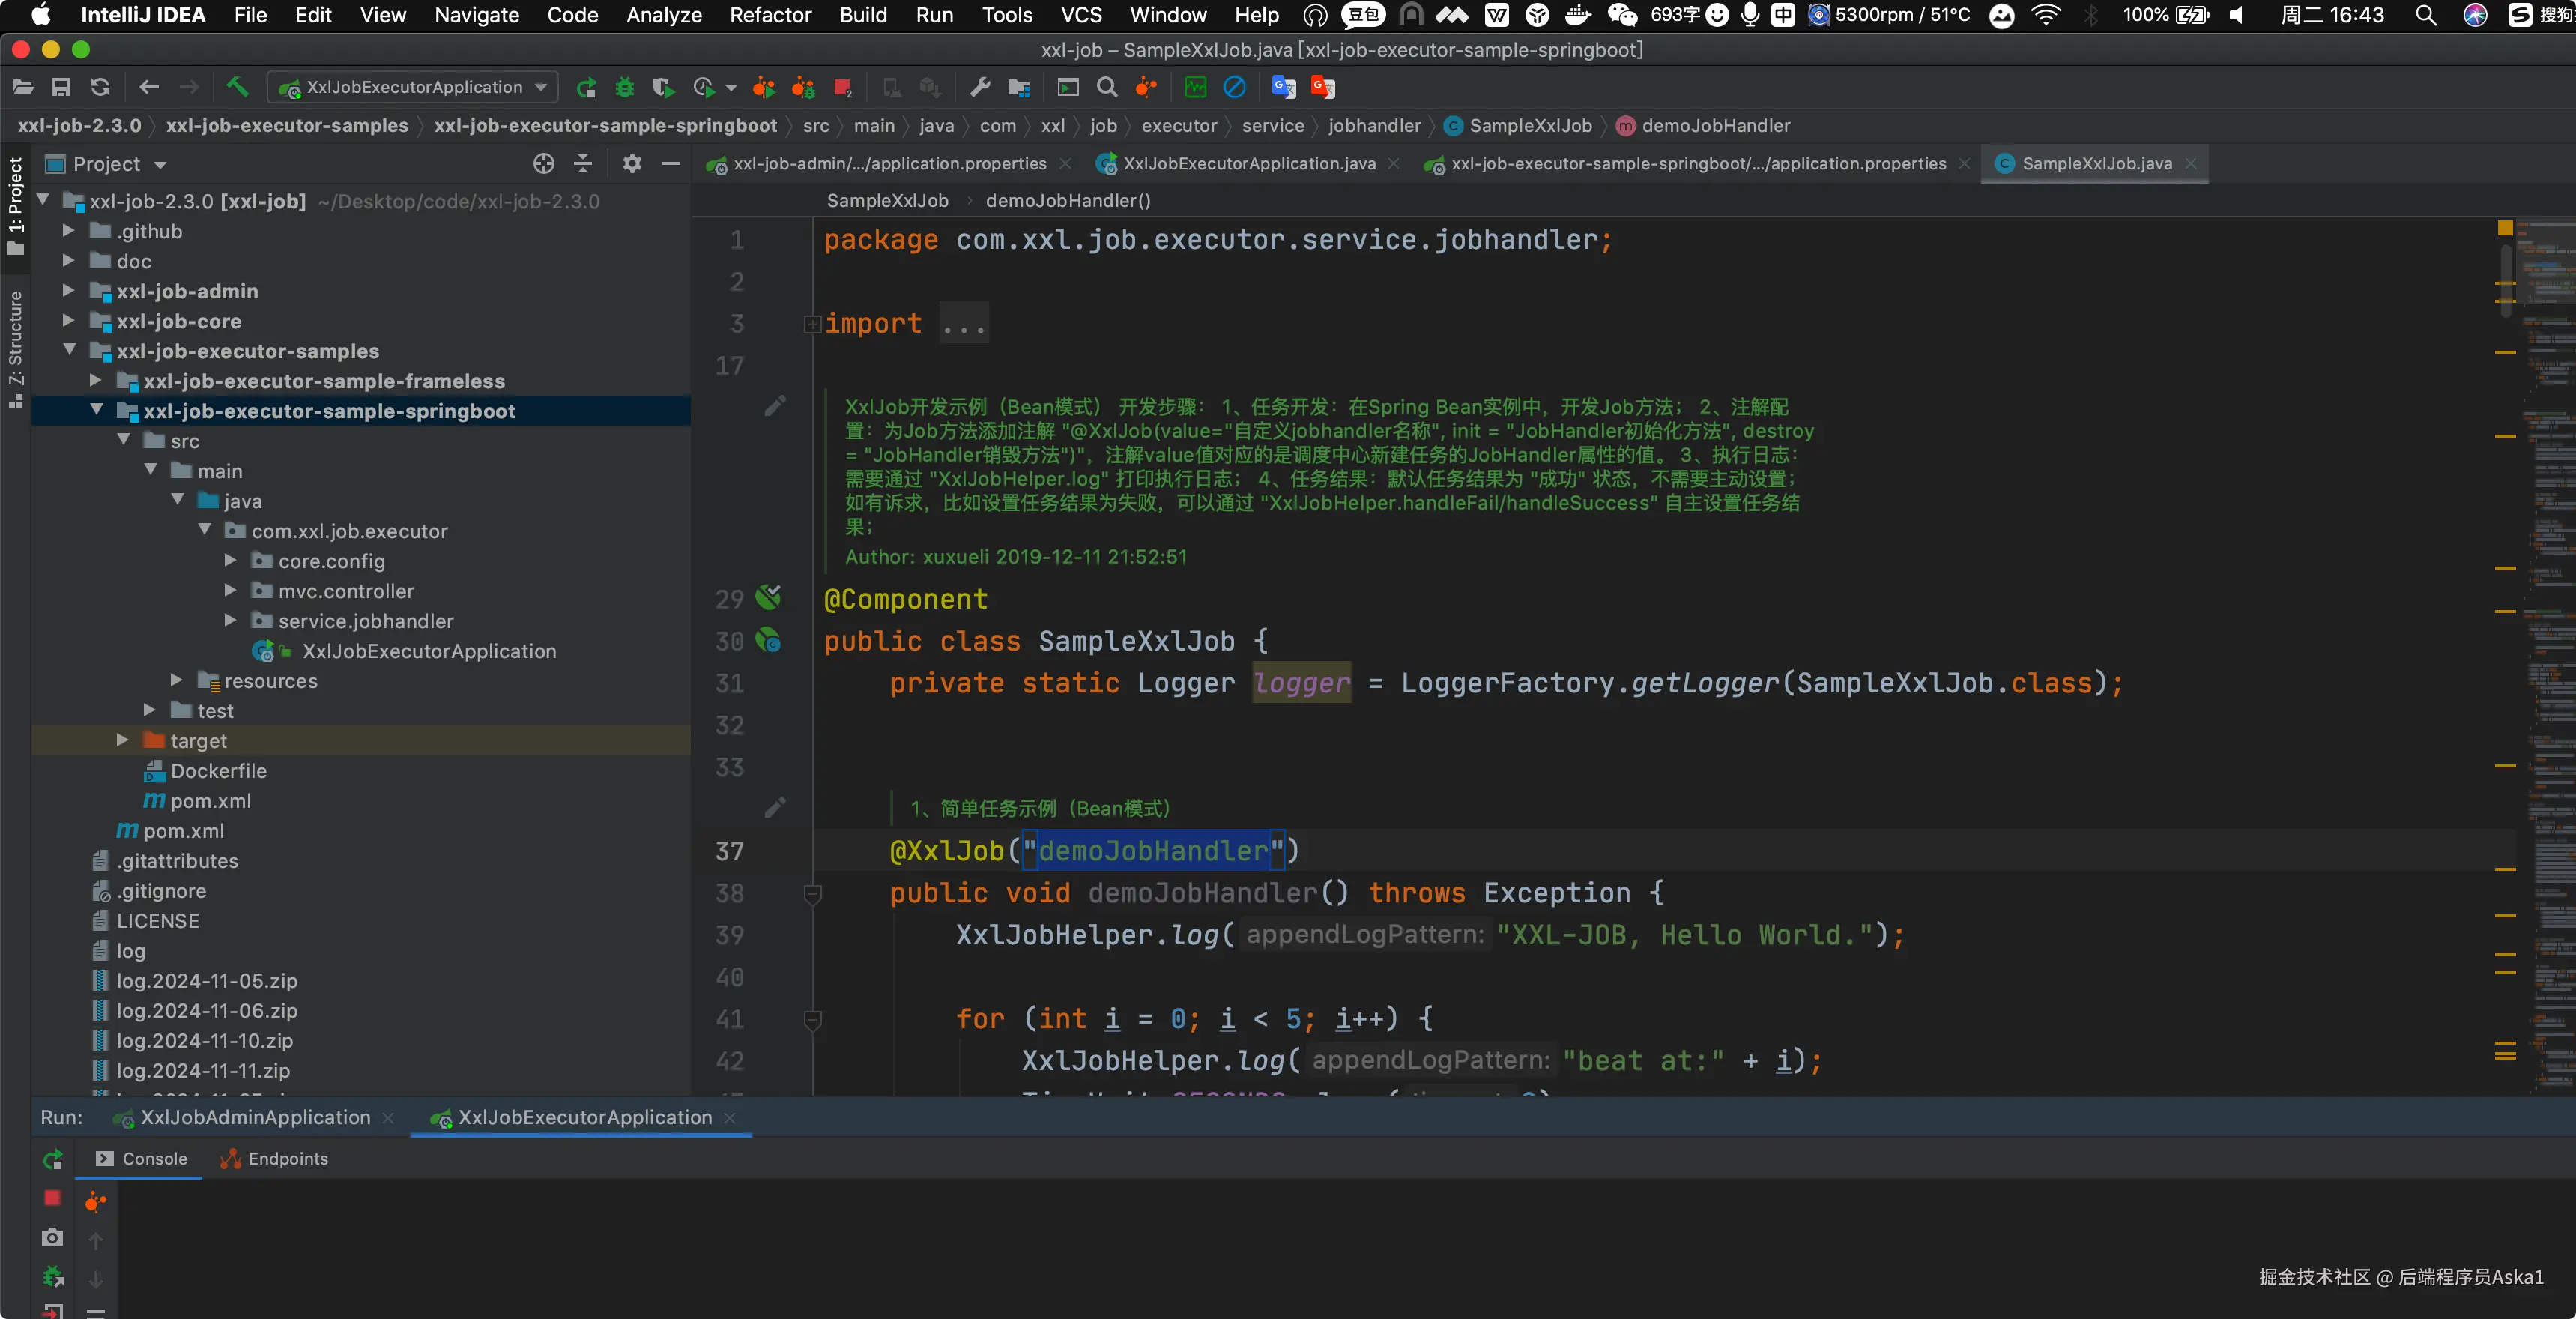This screenshot has width=2576, height=1319.
Task: Select the Dockerfile in the tree
Action: click(x=218, y=771)
